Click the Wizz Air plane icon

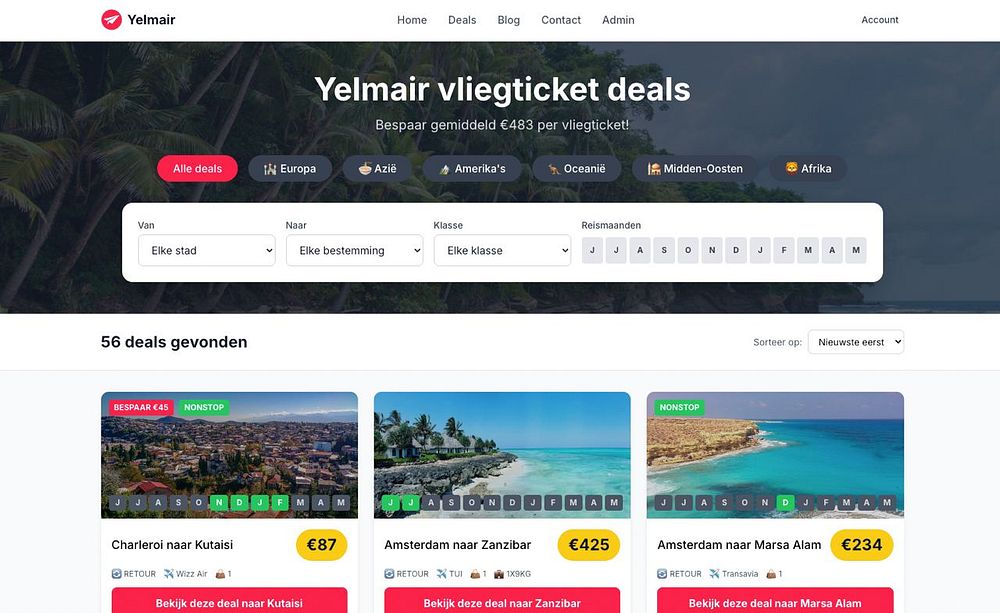pyautogui.click(x=168, y=573)
